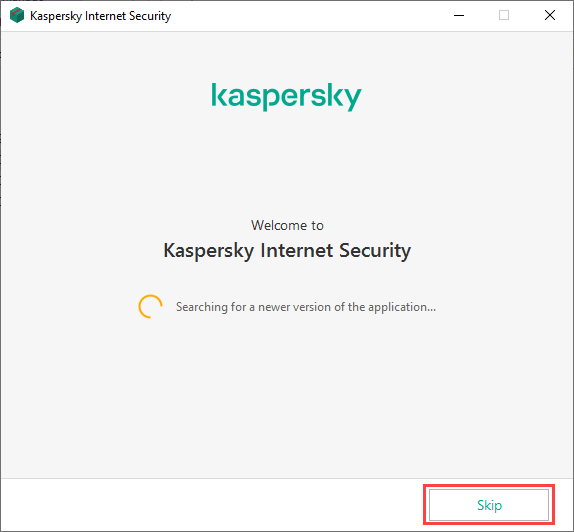Click the green kaspersky logo
The image size is (574, 532).
(286, 97)
